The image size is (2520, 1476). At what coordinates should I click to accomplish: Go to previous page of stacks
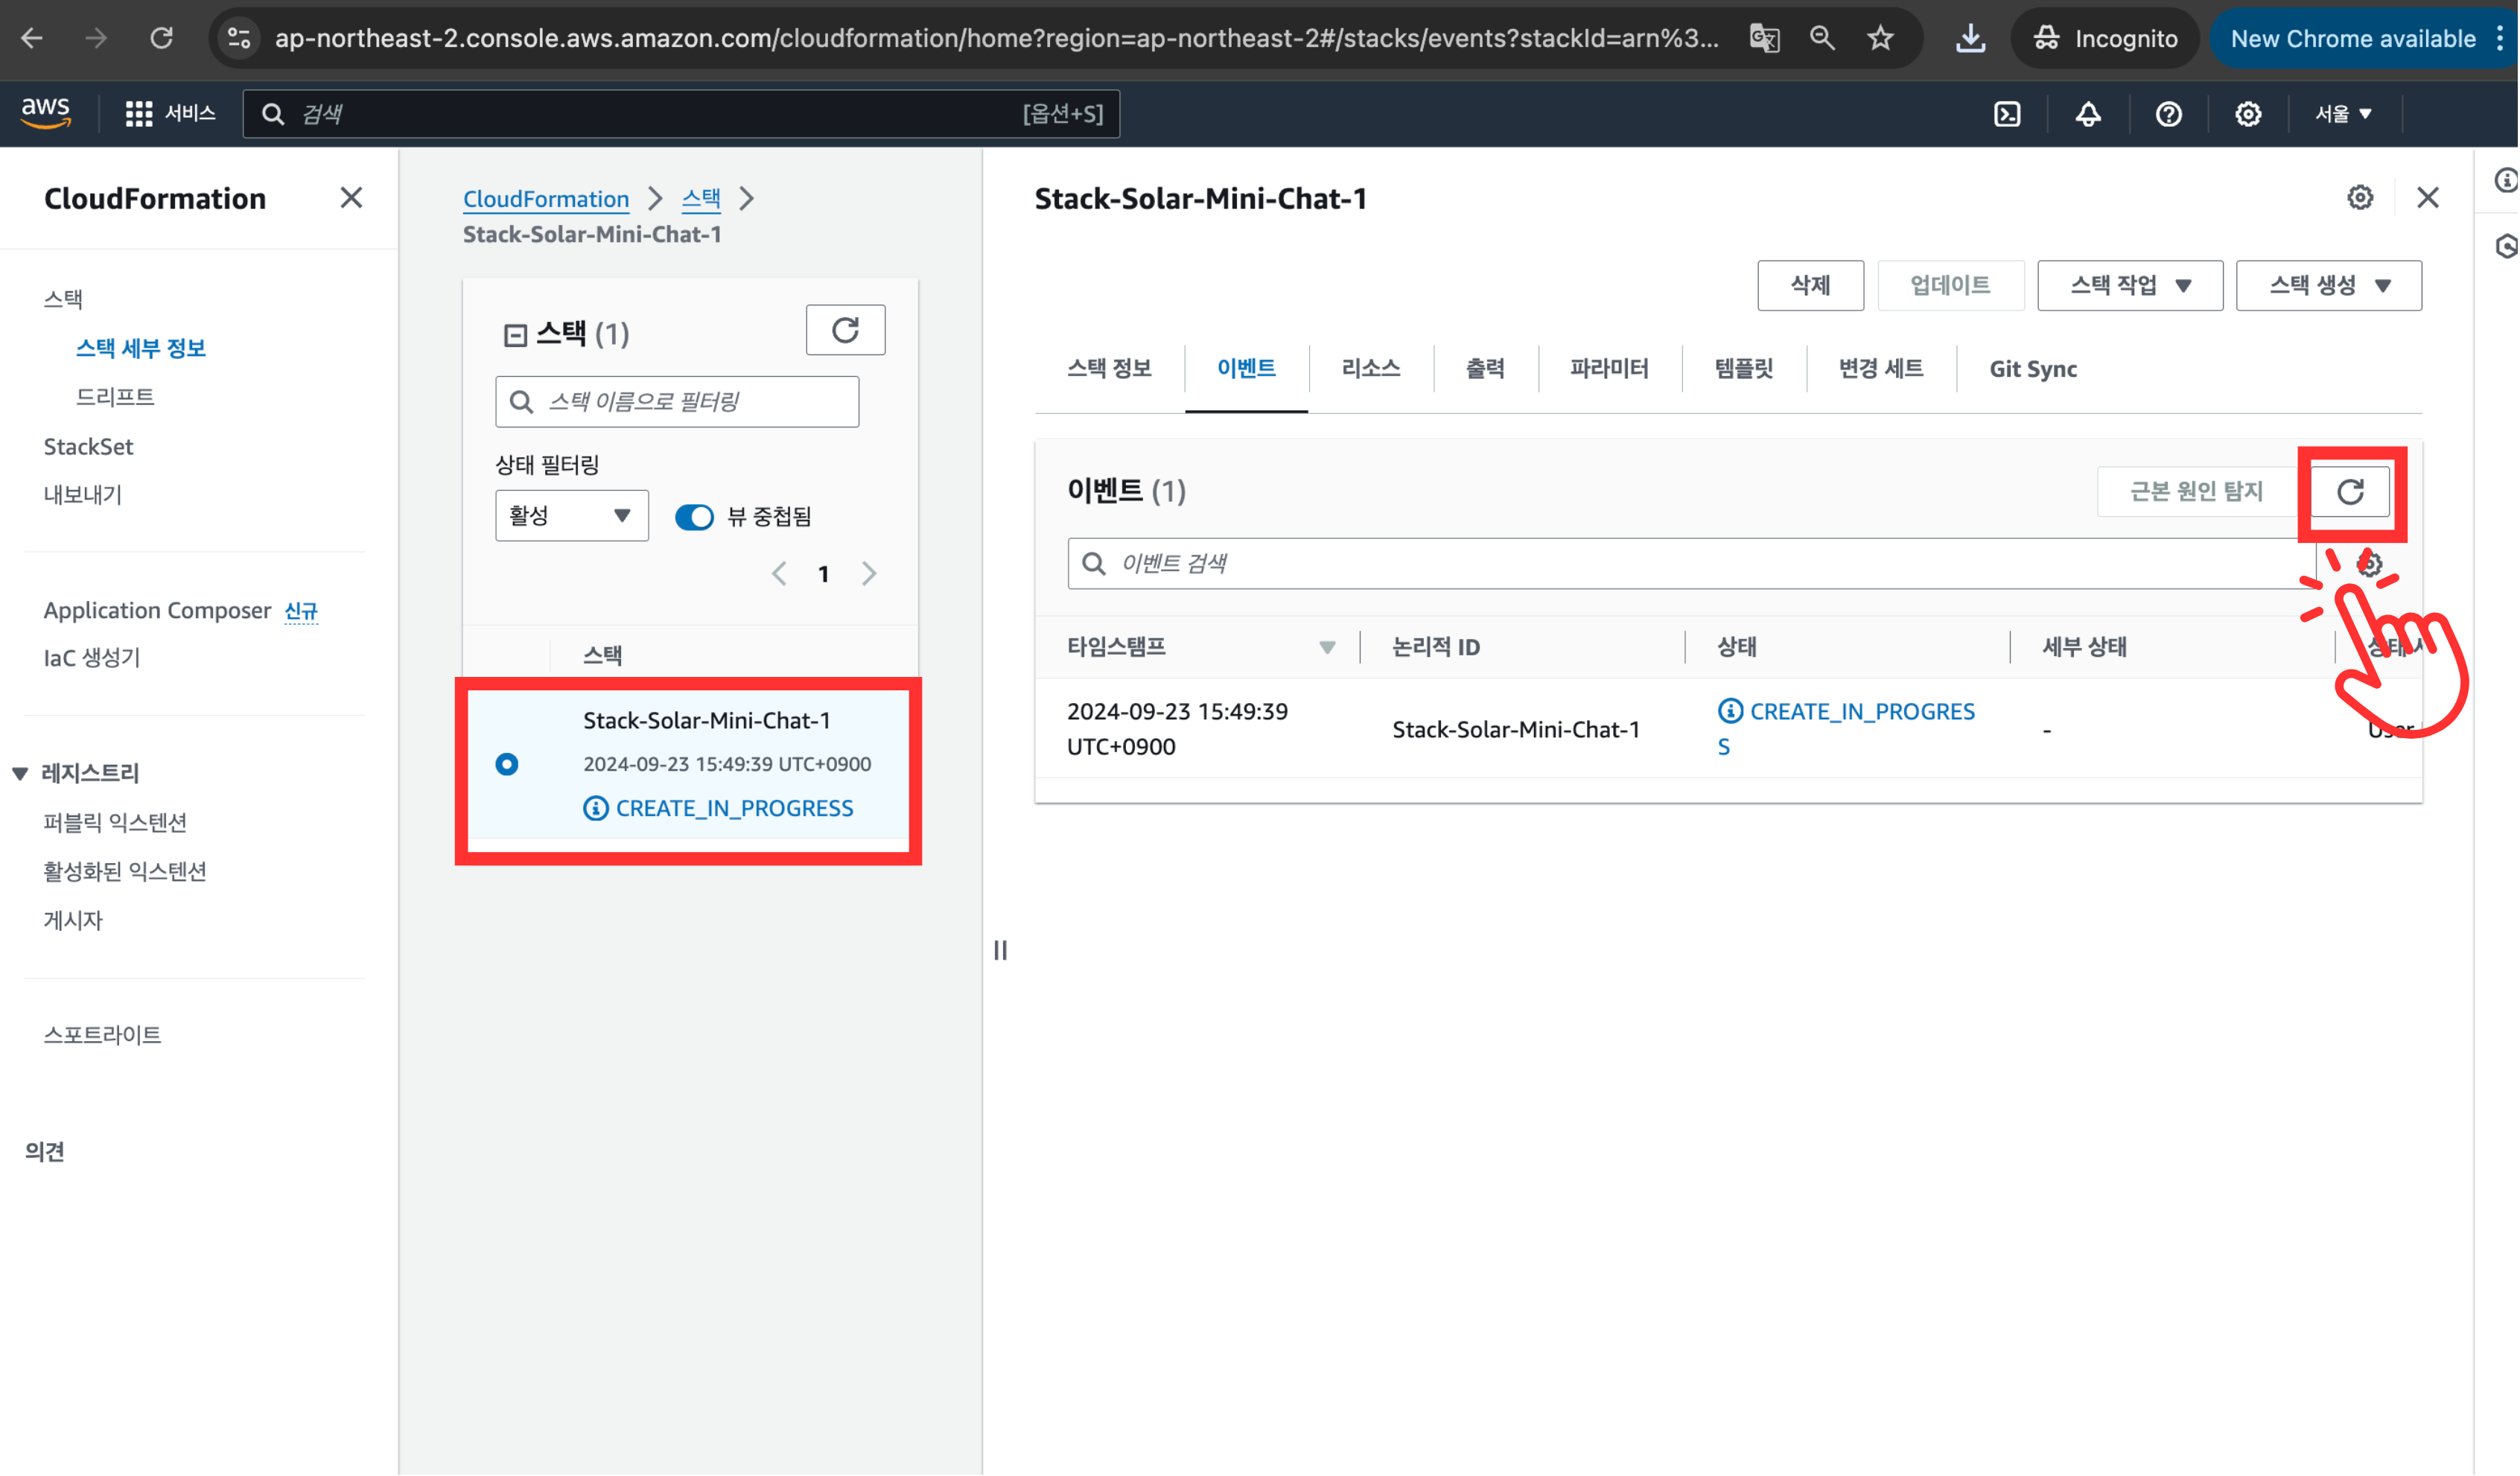coord(780,574)
